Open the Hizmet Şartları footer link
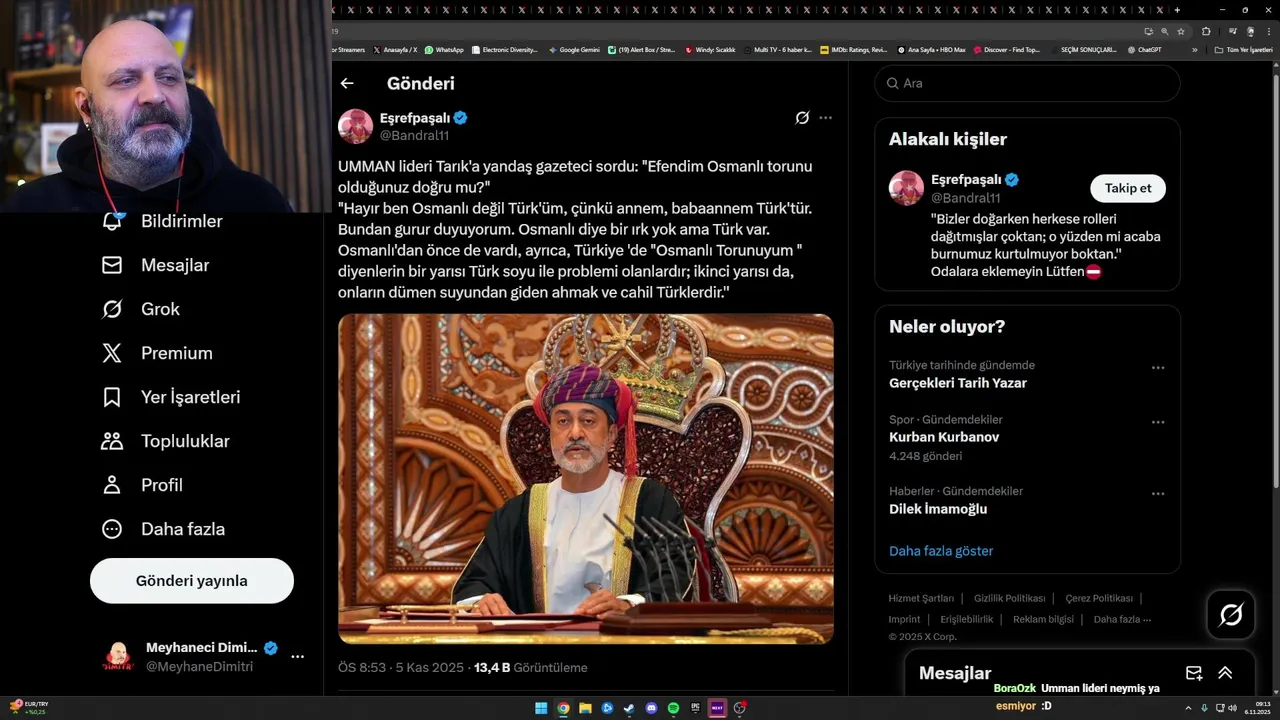 (x=921, y=598)
